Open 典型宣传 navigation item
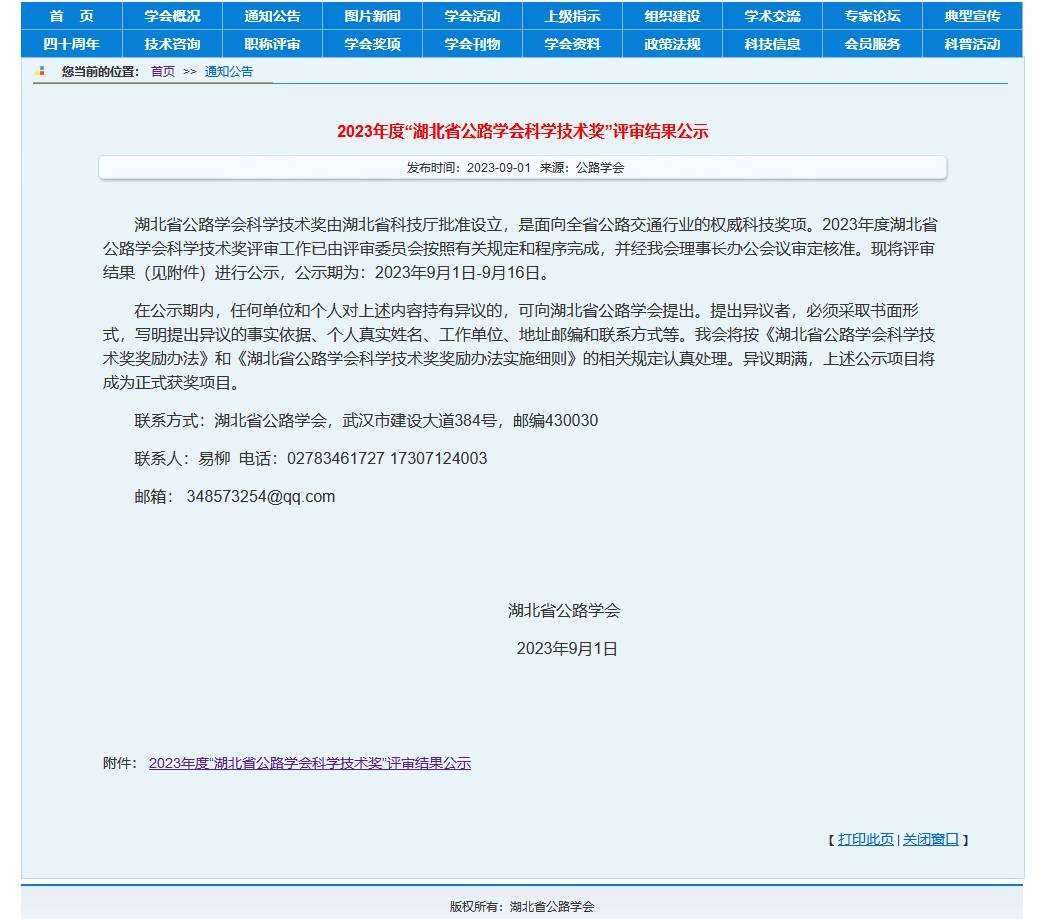 [x=972, y=16]
